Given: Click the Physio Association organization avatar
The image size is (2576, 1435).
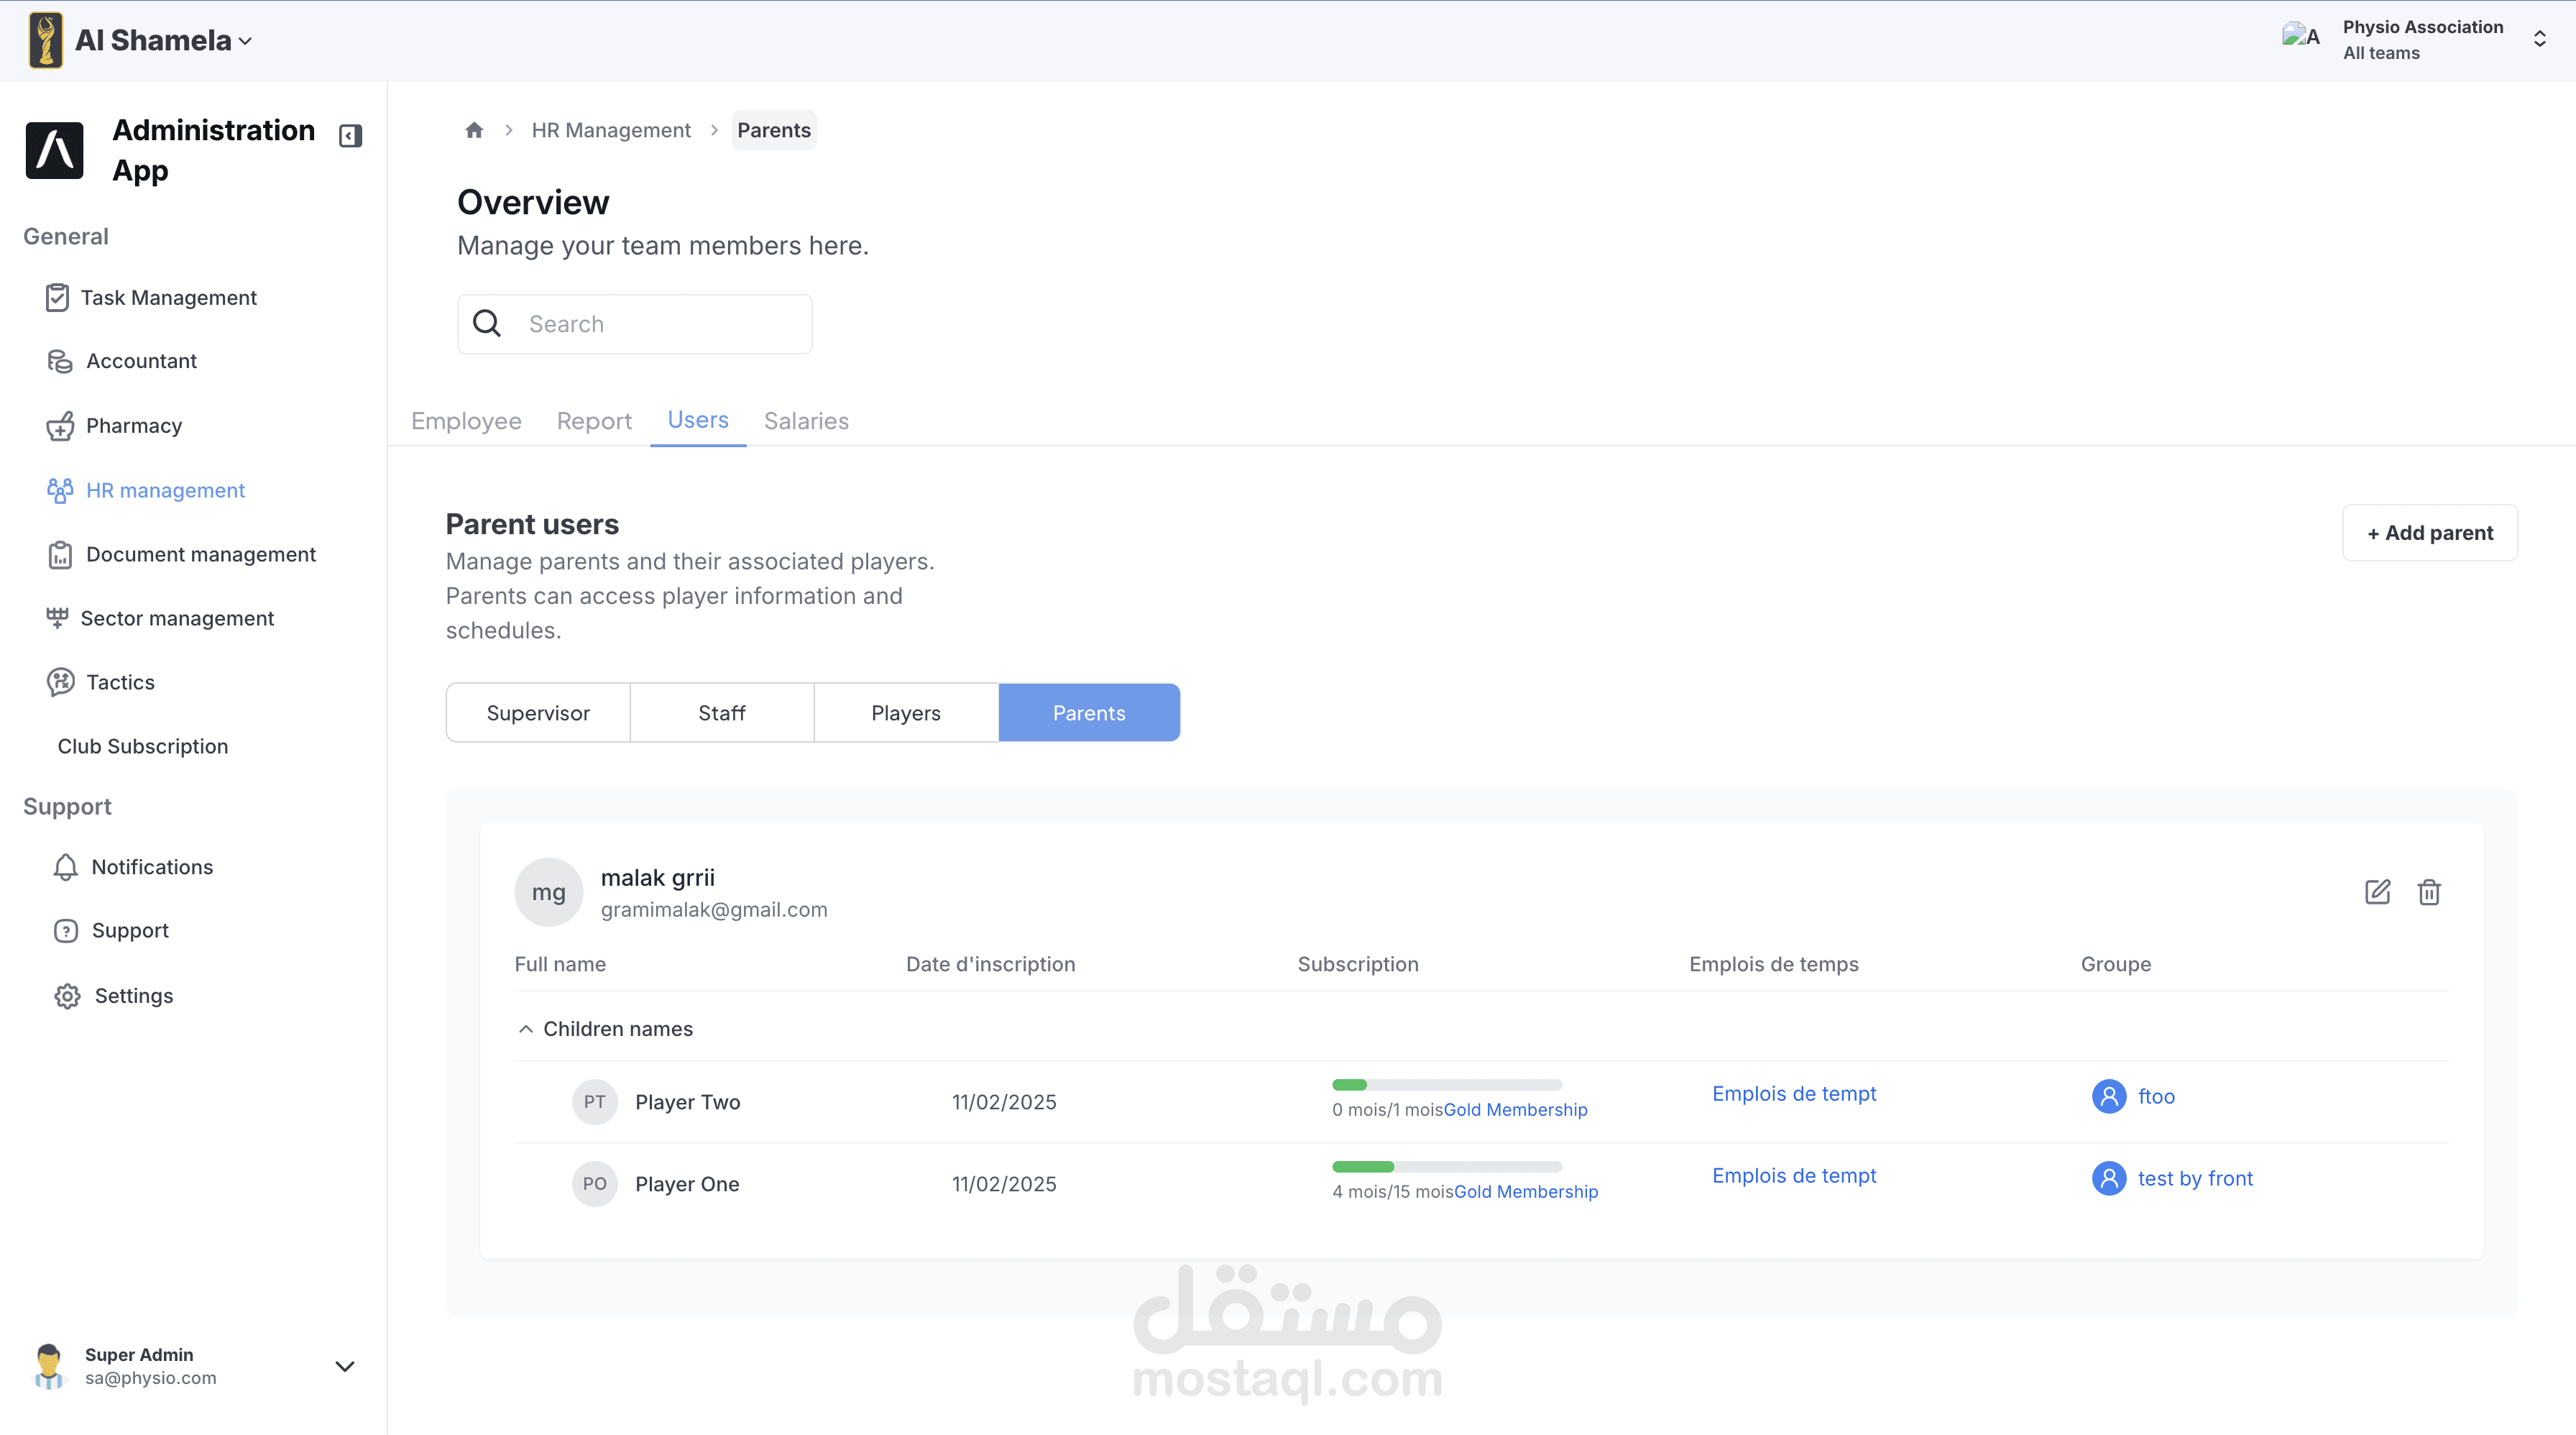Looking at the screenshot, I should pos(2301,37).
